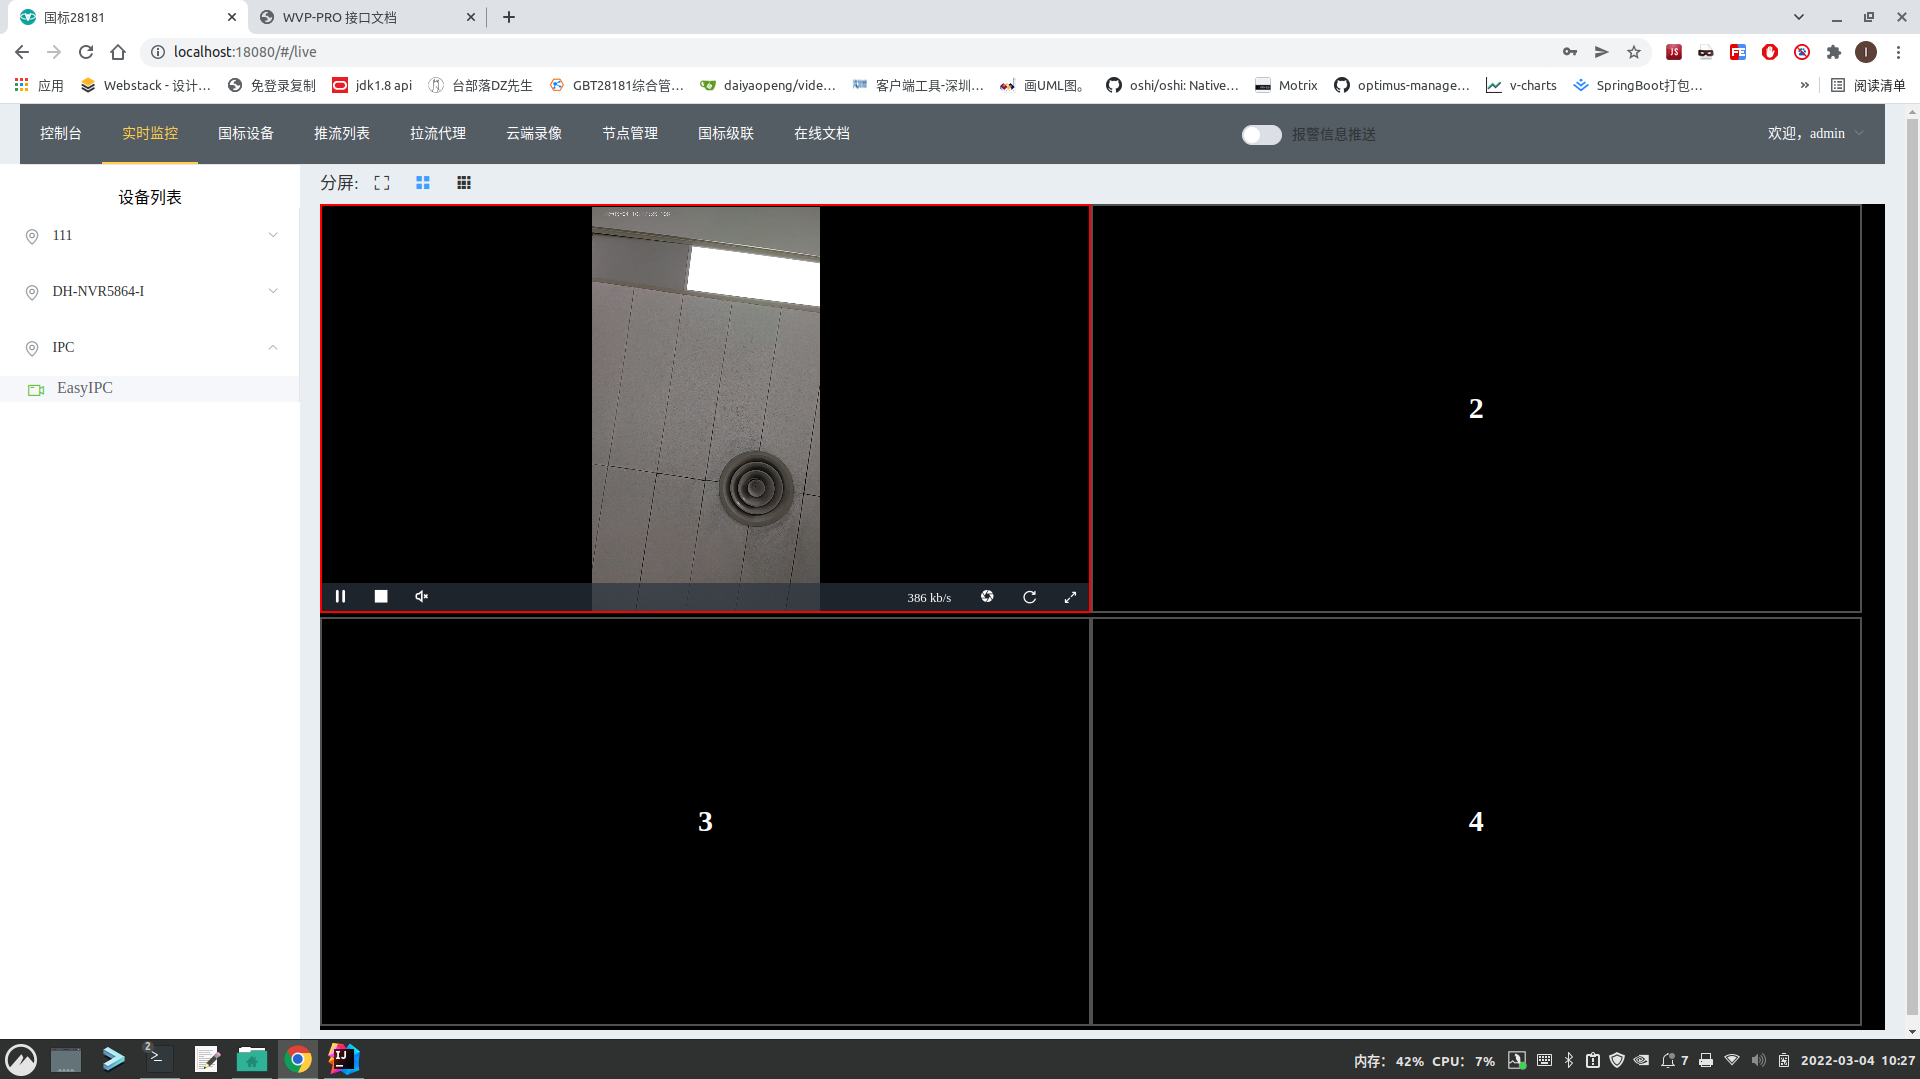The height and width of the screenshot is (1079, 1920).
Task: Open 应用 apps shortcut
Action: pos(39,85)
